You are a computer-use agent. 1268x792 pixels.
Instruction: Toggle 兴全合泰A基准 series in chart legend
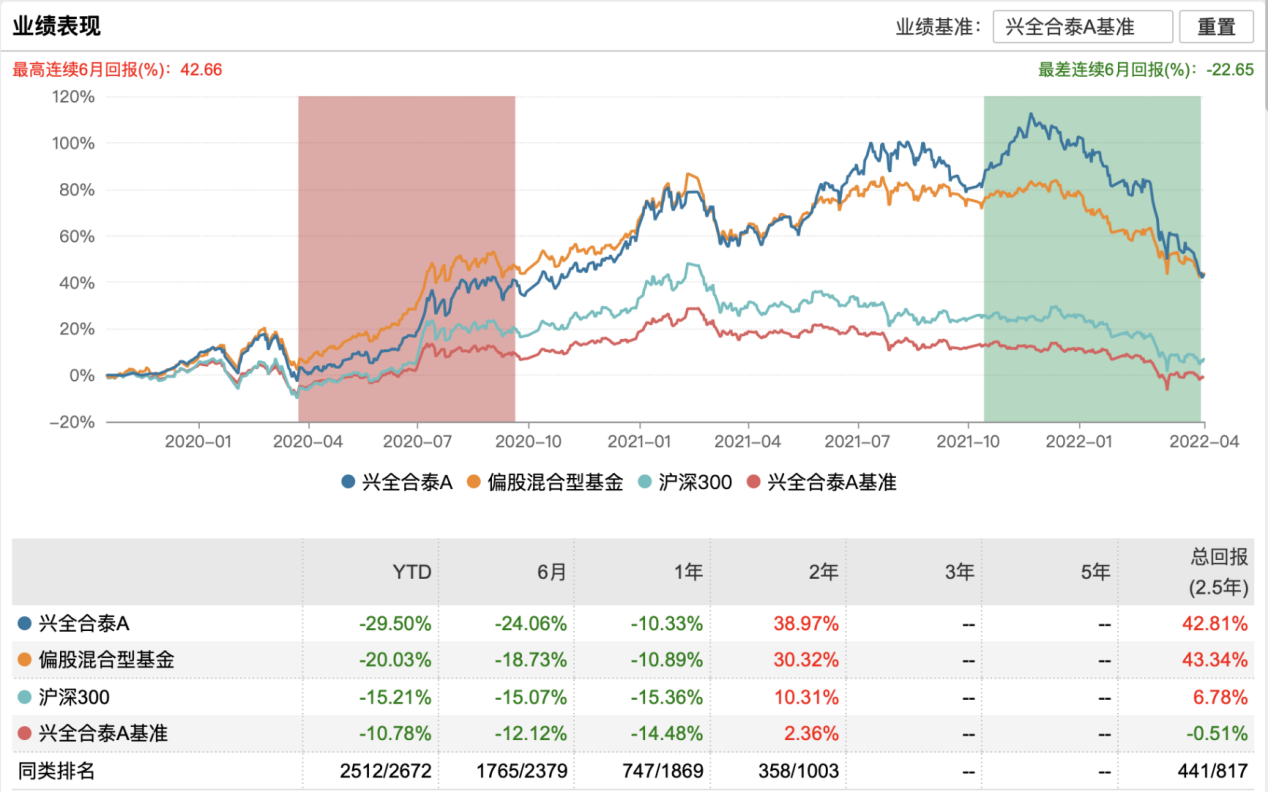coord(821,483)
